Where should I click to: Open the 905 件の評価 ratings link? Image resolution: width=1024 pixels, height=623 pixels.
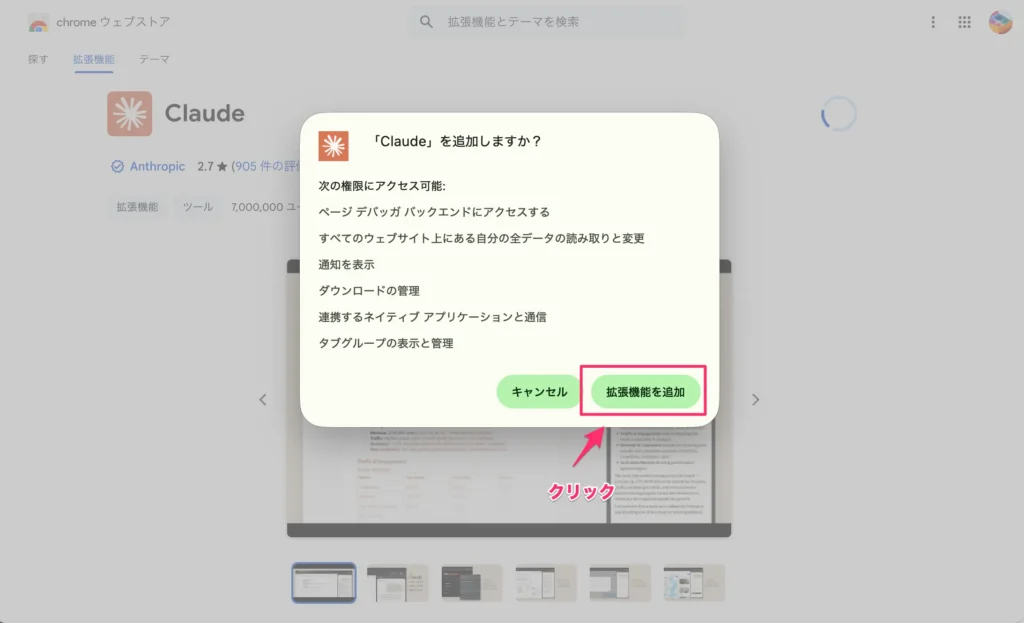[266, 167]
